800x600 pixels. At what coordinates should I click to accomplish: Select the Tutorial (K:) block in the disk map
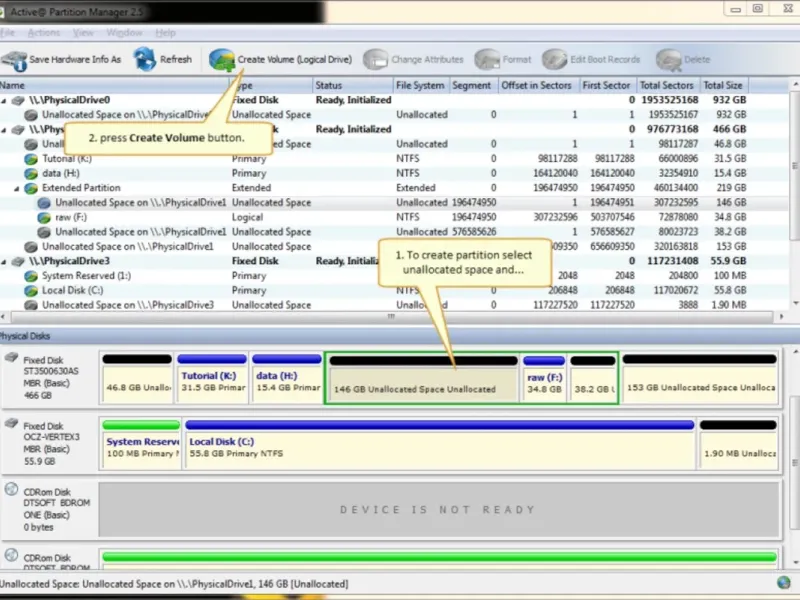[212, 378]
